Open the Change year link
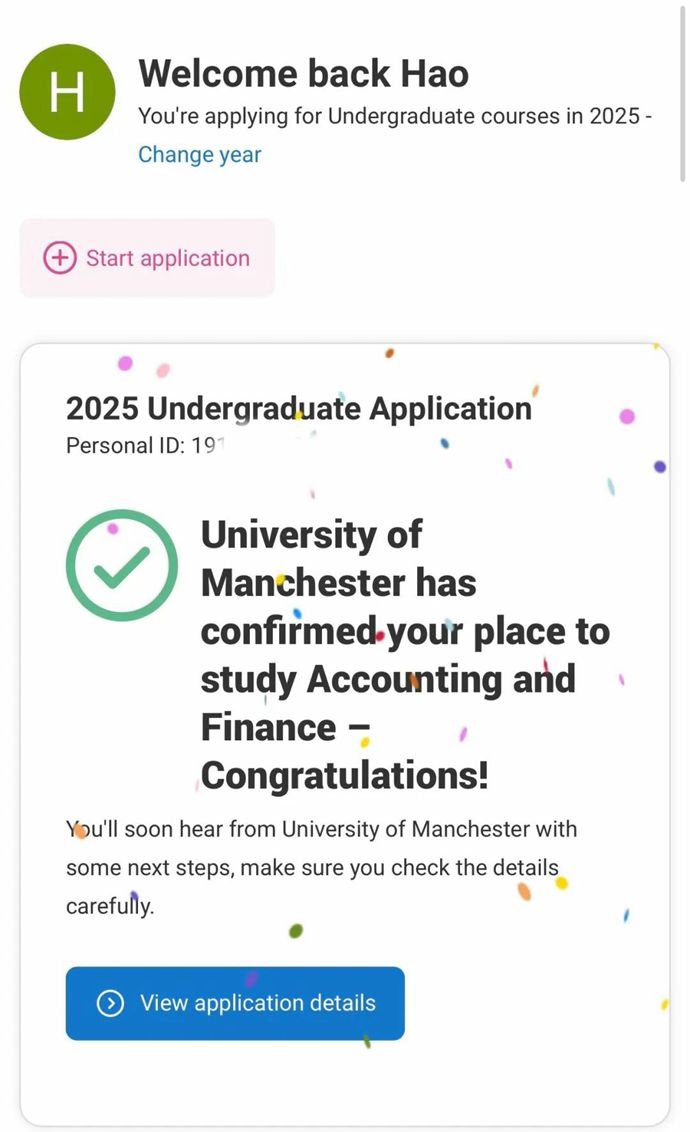Screen dimensions: 690x1132 199,155
